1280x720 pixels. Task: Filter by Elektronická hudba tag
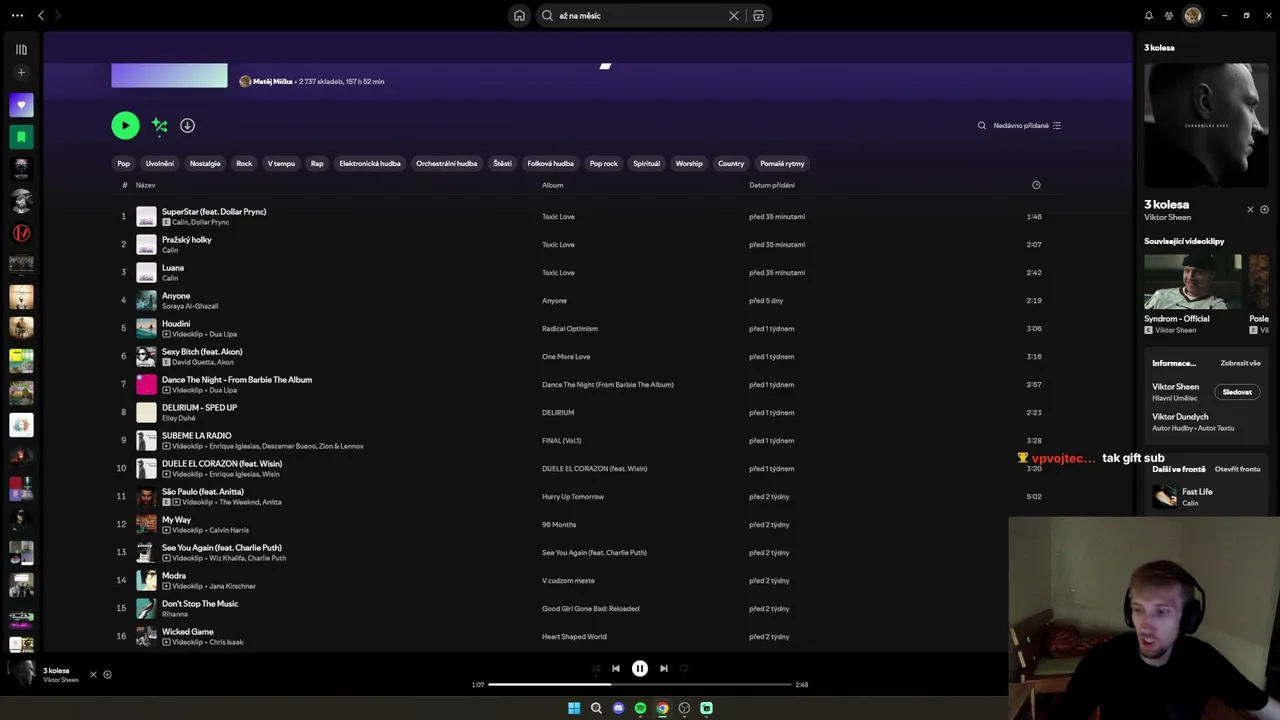click(x=370, y=164)
